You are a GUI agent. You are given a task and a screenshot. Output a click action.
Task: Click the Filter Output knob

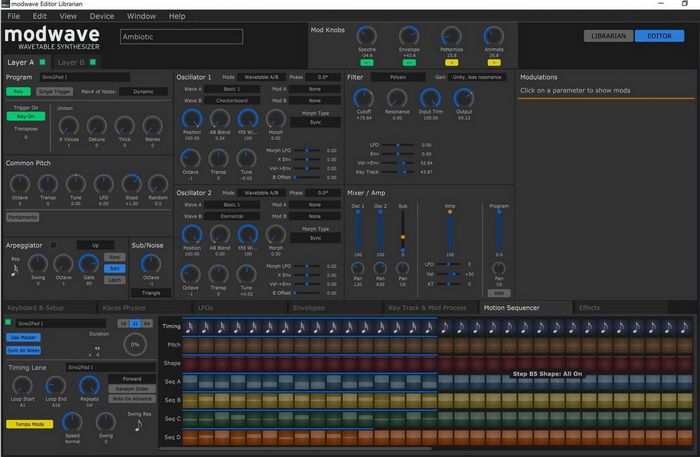pyautogui.click(x=464, y=98)
